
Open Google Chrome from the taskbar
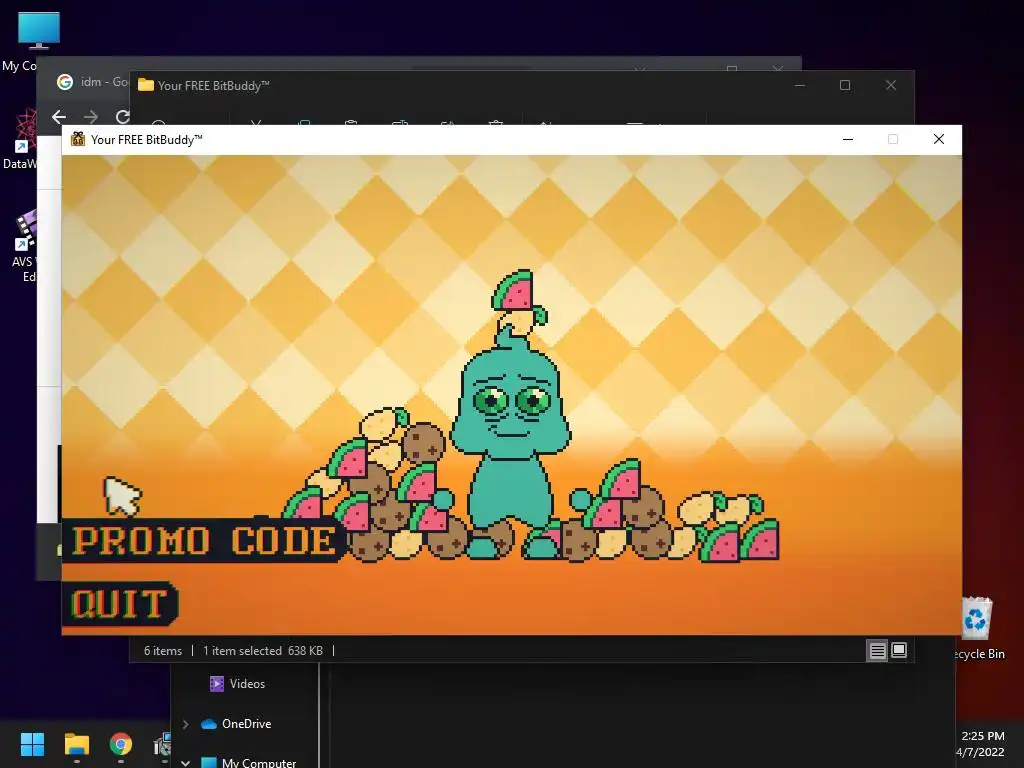coord(121,744)
